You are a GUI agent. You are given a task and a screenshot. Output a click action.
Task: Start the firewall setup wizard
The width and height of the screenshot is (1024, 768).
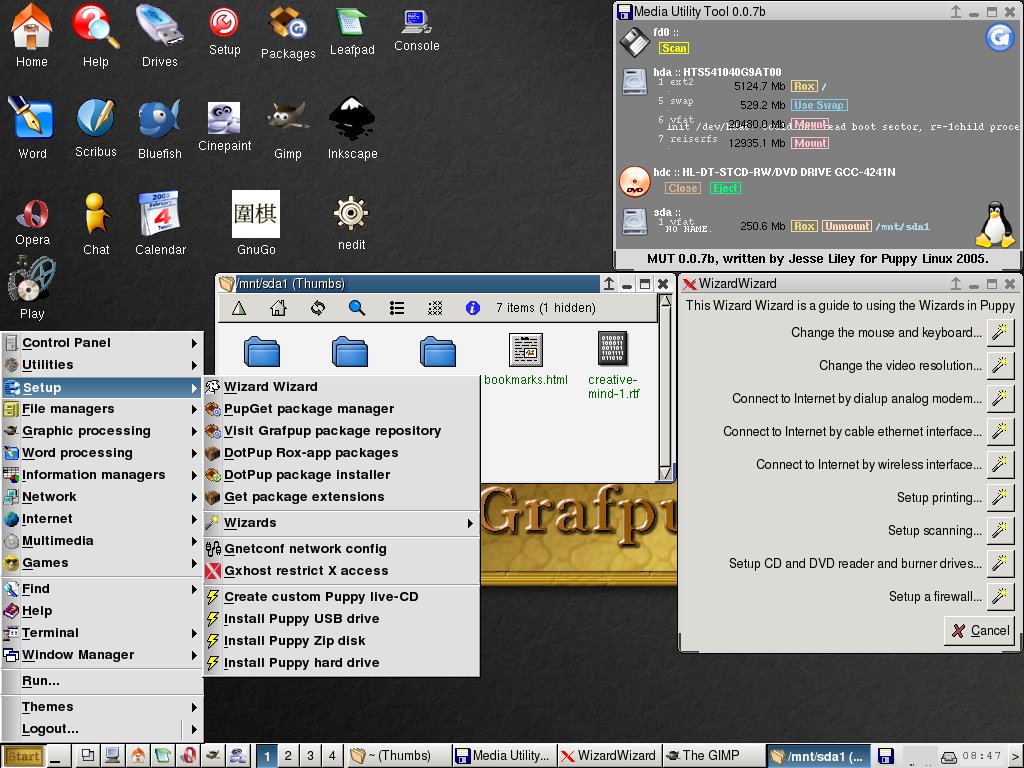(999, 596)
